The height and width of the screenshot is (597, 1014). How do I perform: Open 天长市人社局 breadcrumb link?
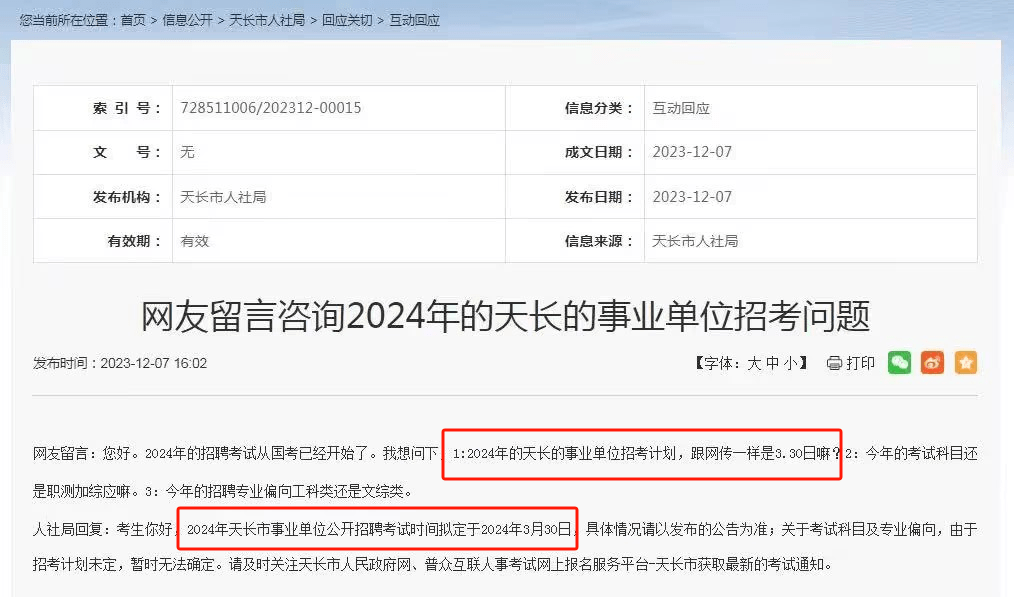pyautogui.click(x=267, y=20)
